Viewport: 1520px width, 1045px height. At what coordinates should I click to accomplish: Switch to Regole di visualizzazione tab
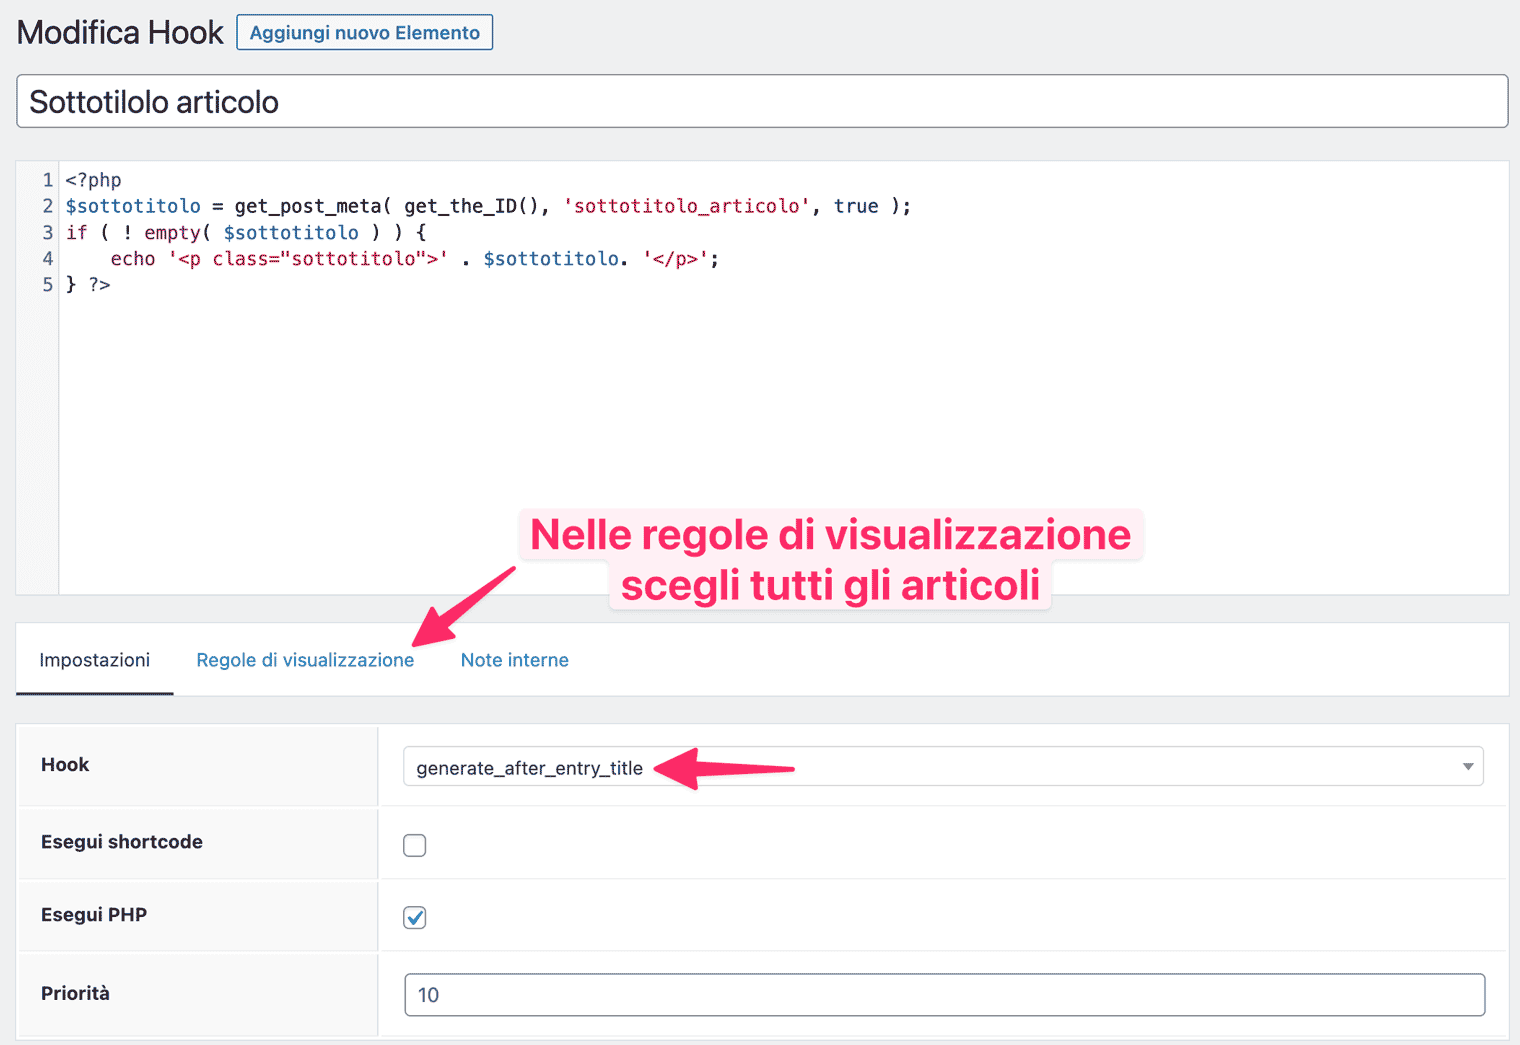[305, 660]
